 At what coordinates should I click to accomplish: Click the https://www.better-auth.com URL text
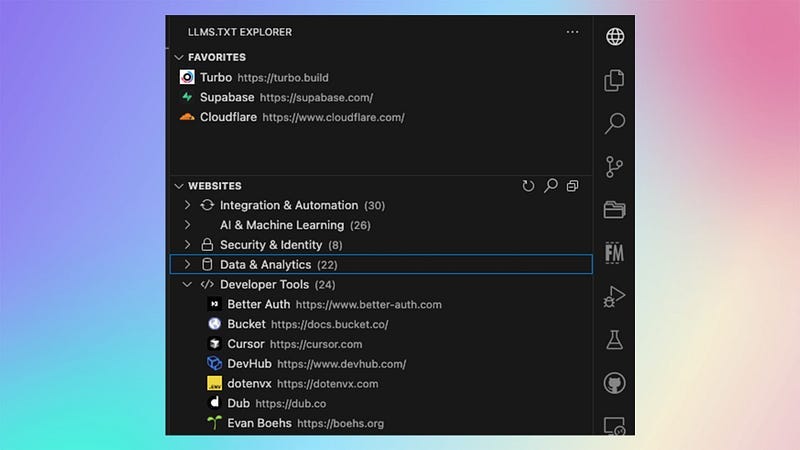pos(369,305)
